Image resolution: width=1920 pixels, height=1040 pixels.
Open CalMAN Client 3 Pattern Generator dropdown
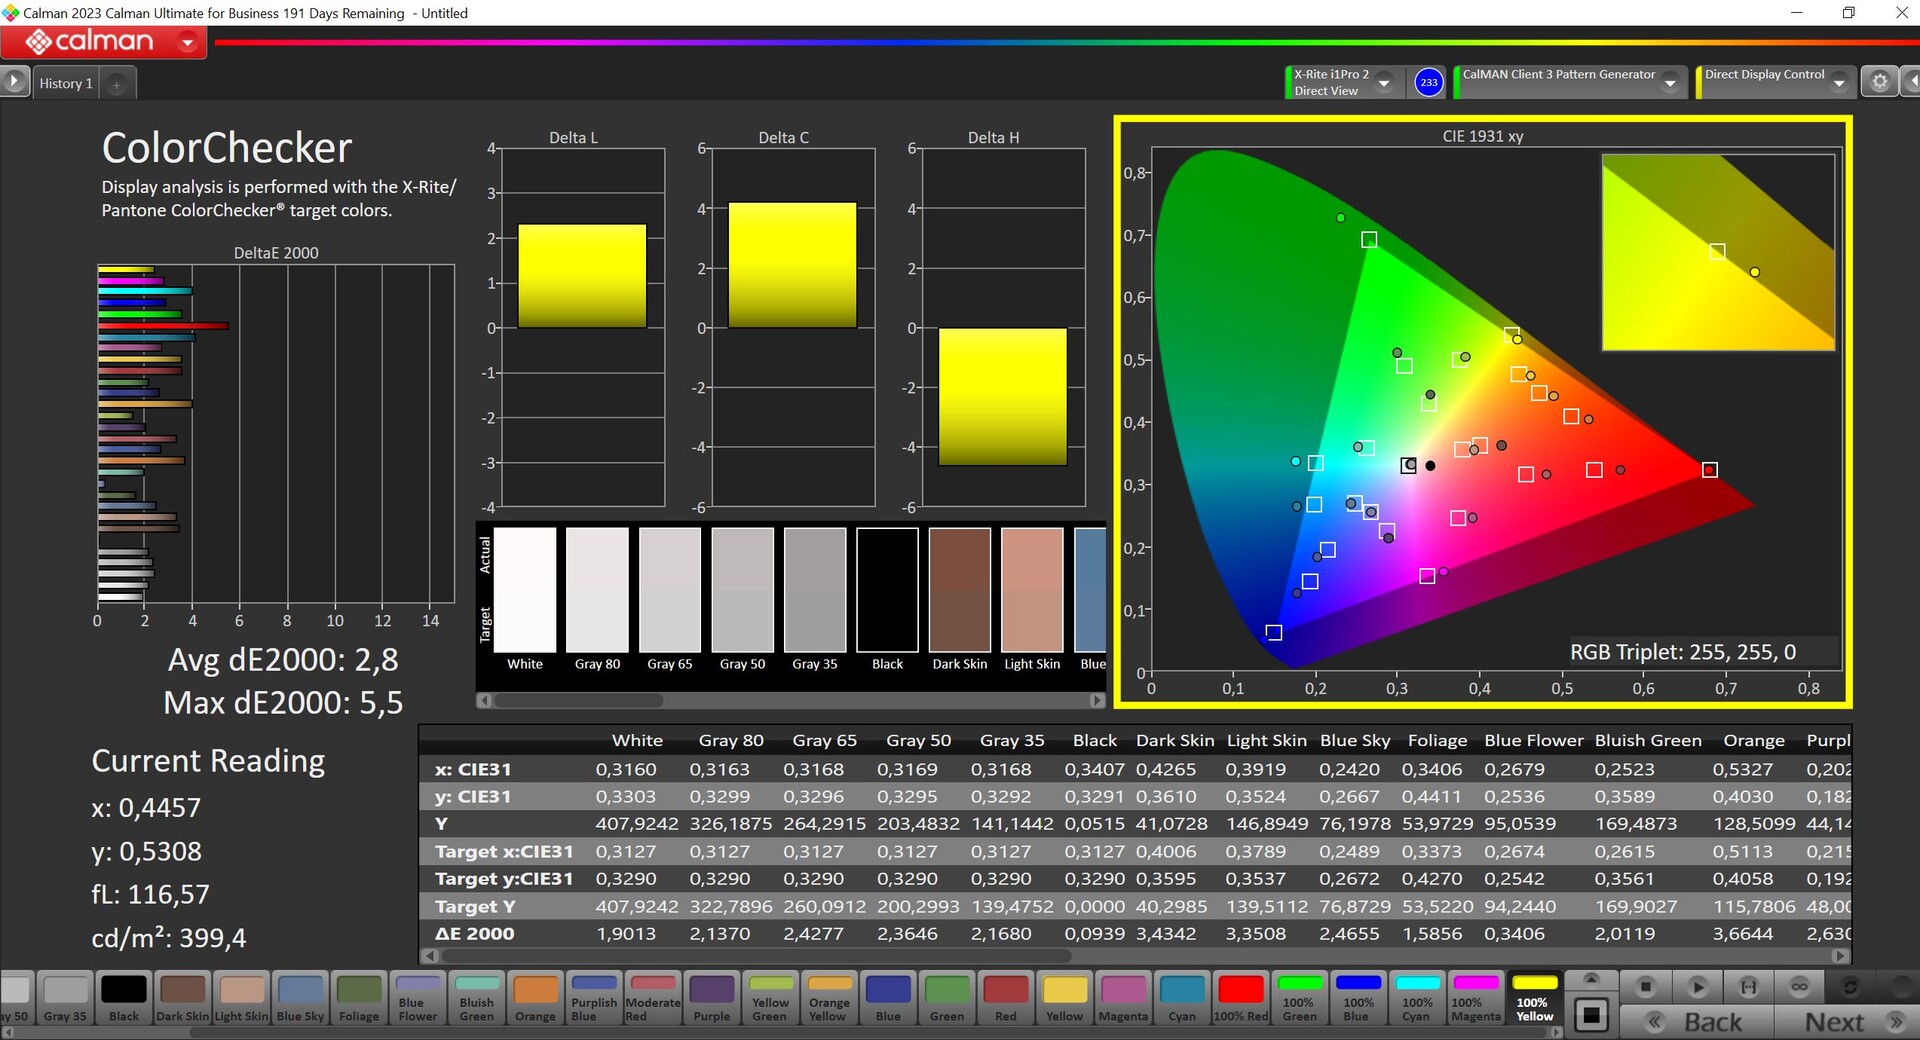(x=1670, y=83)
